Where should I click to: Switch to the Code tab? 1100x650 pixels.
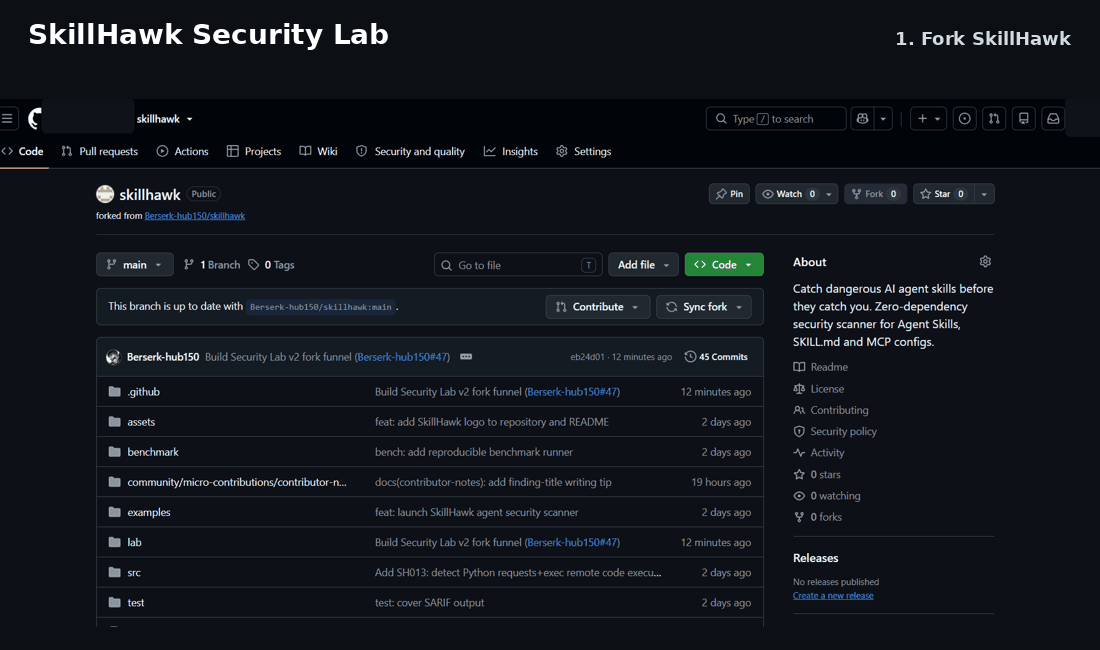tap(24, 151)
